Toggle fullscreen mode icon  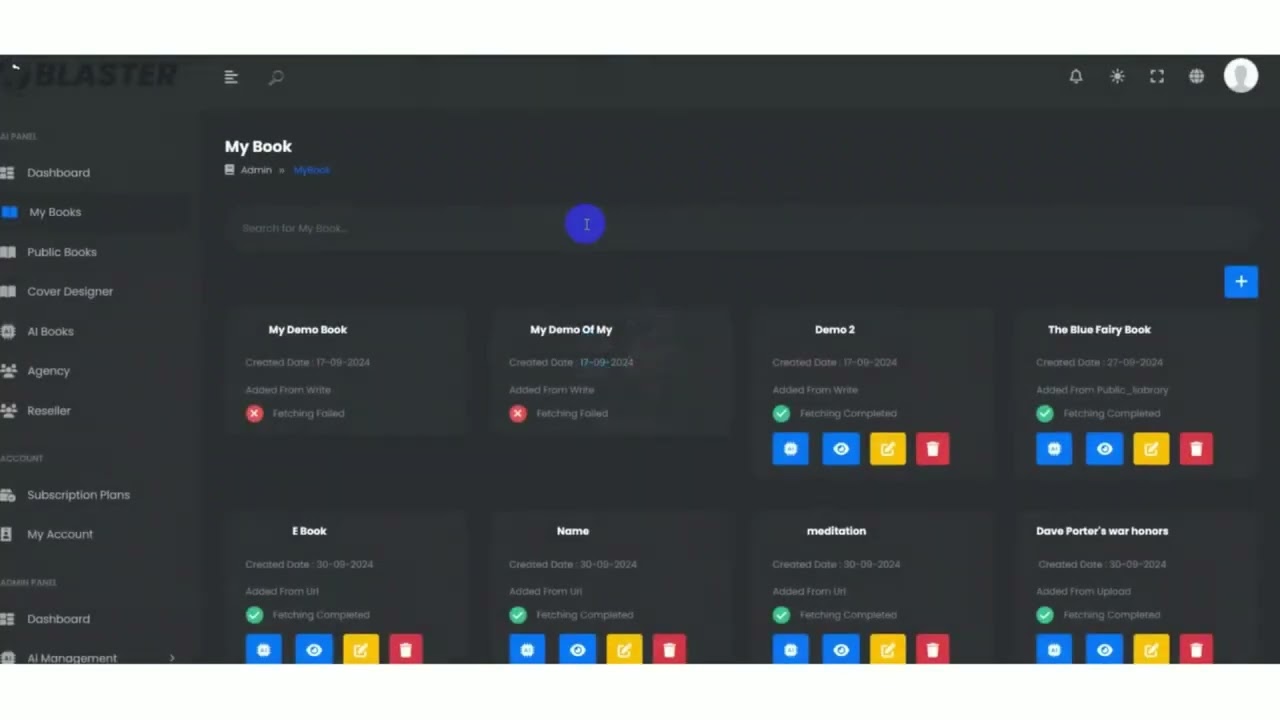click(x=1157, y=76)
